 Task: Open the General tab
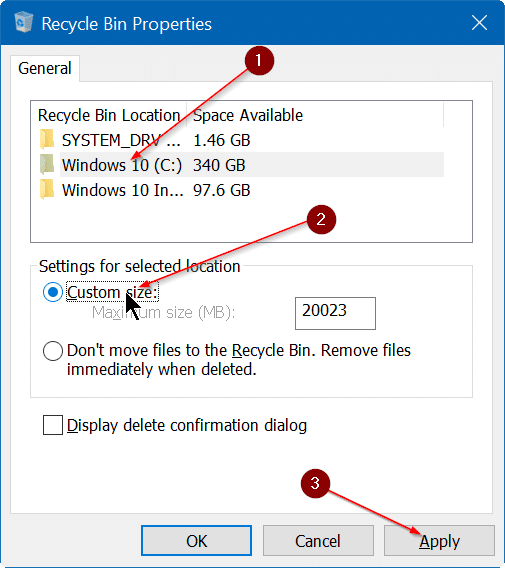(45, 68)
